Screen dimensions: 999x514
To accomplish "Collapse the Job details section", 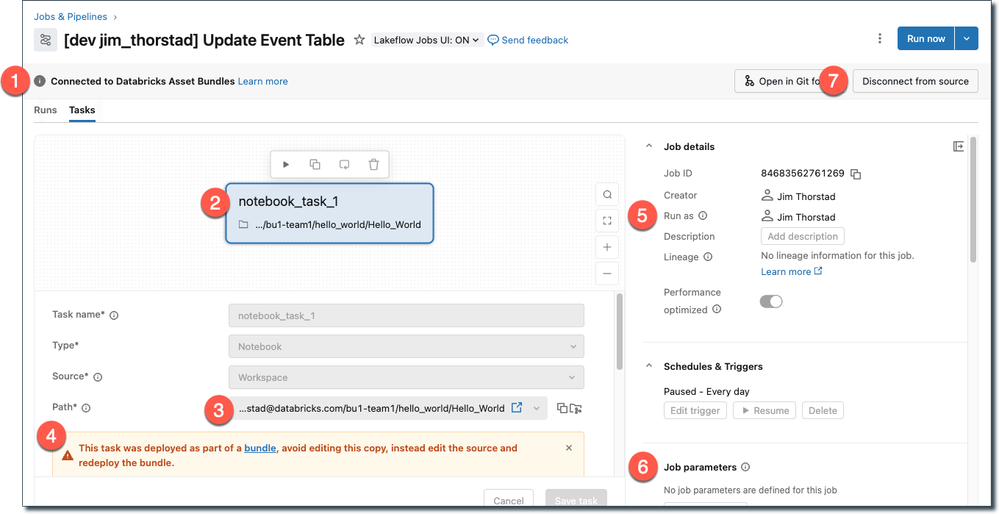I will click(x=648, y=147).
